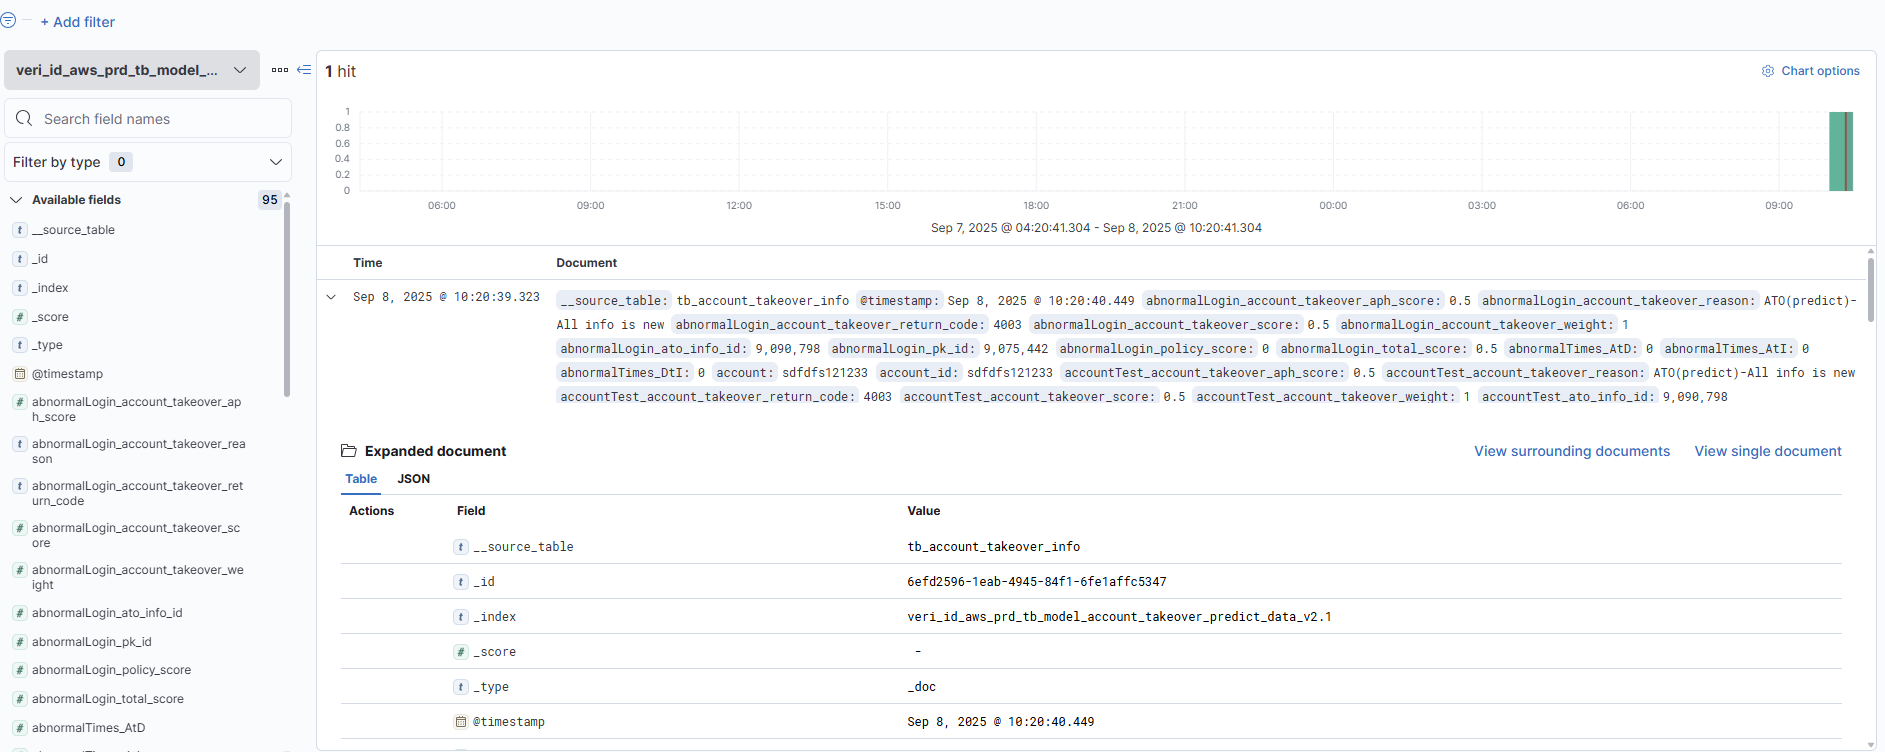Click the Expanded document folder icon
Image resolution: width=1885 pixels, height=752 pixels.
click(x=349, y=451)
